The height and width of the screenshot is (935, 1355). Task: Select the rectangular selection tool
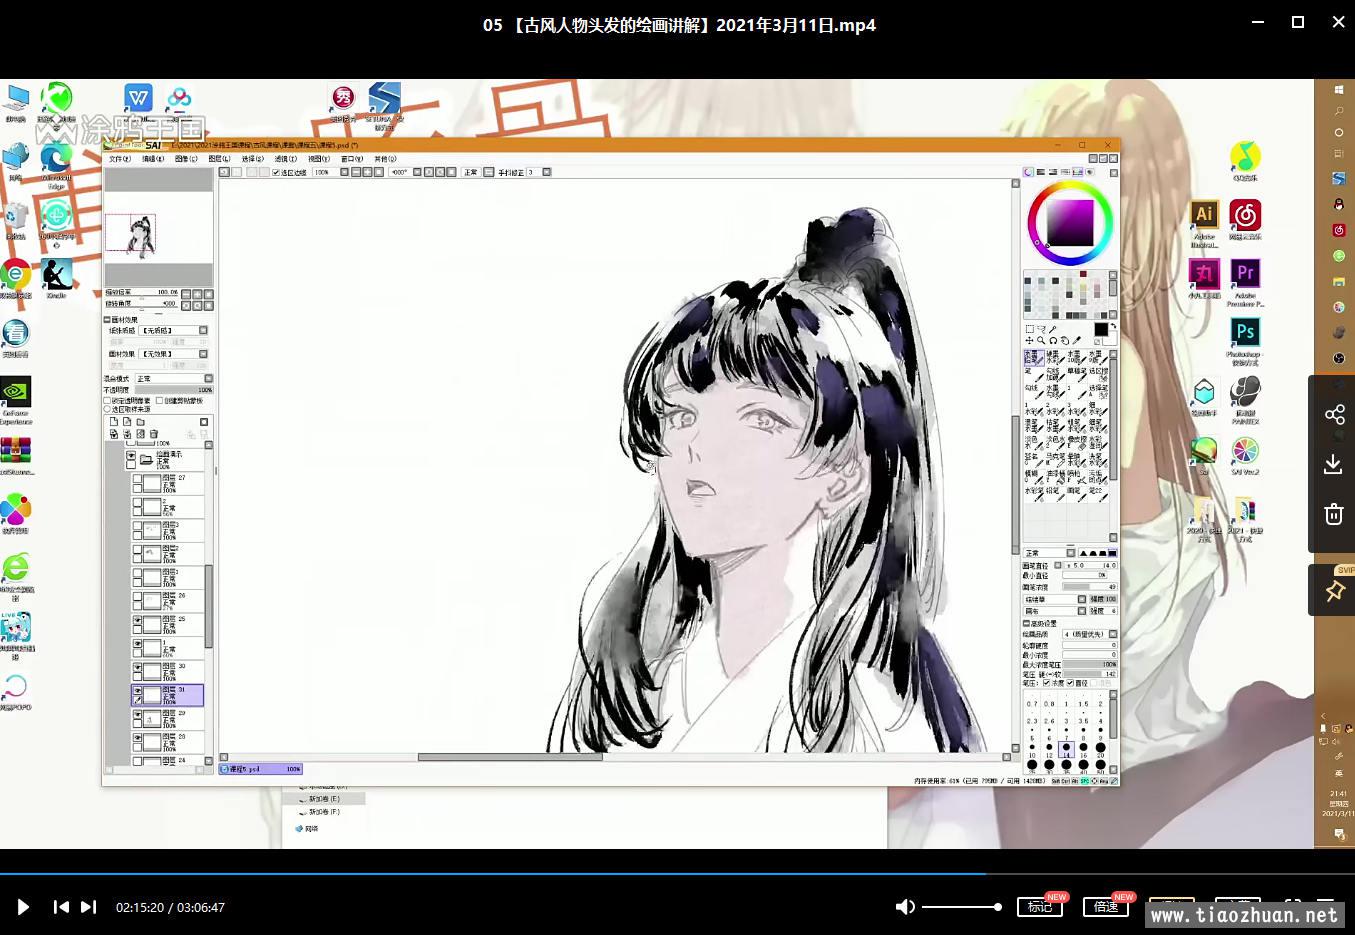(x=1029, y=329)
